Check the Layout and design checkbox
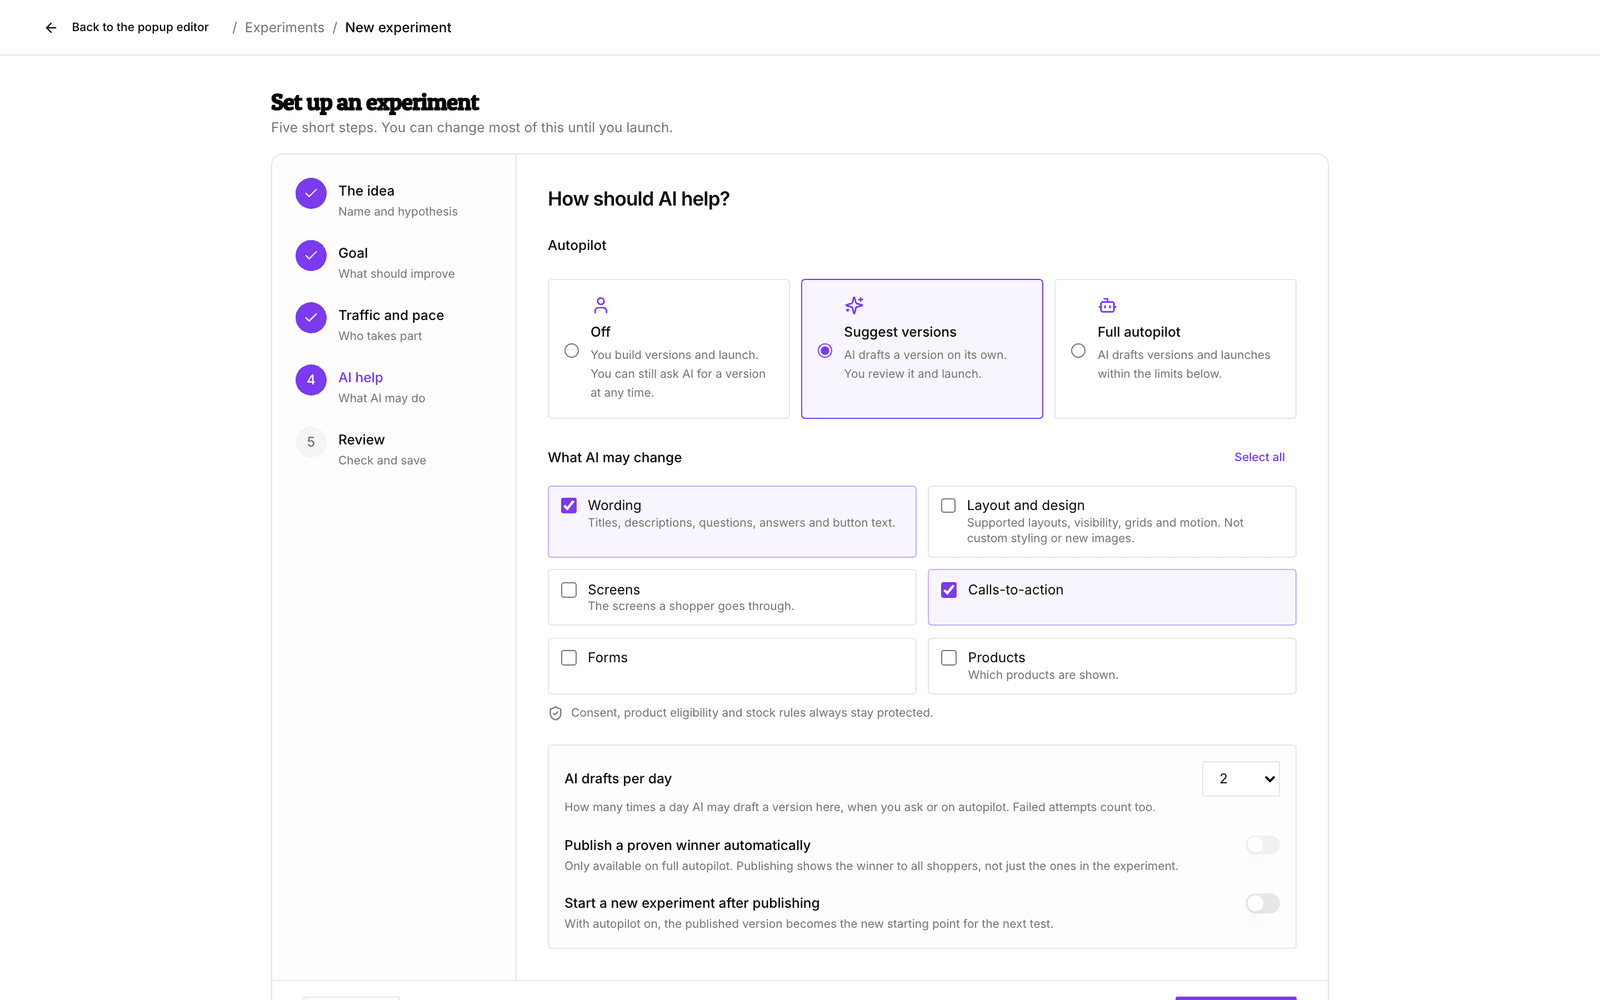Screen dimensions: 1600x1000 948,506
